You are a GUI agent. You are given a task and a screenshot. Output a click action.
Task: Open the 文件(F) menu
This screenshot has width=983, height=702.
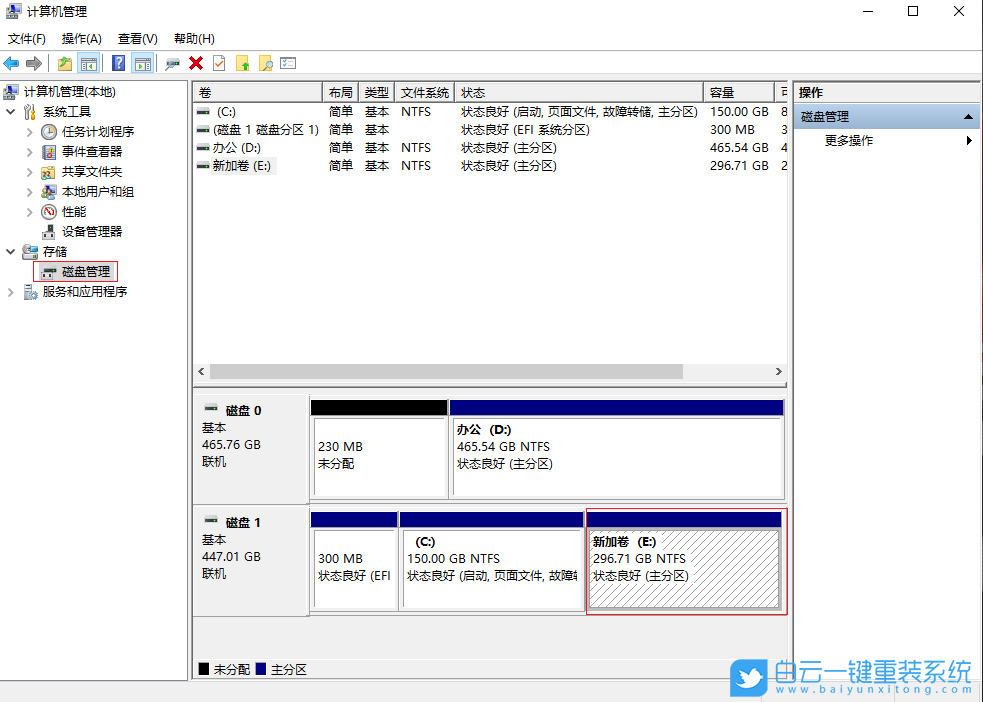point(25,38)
